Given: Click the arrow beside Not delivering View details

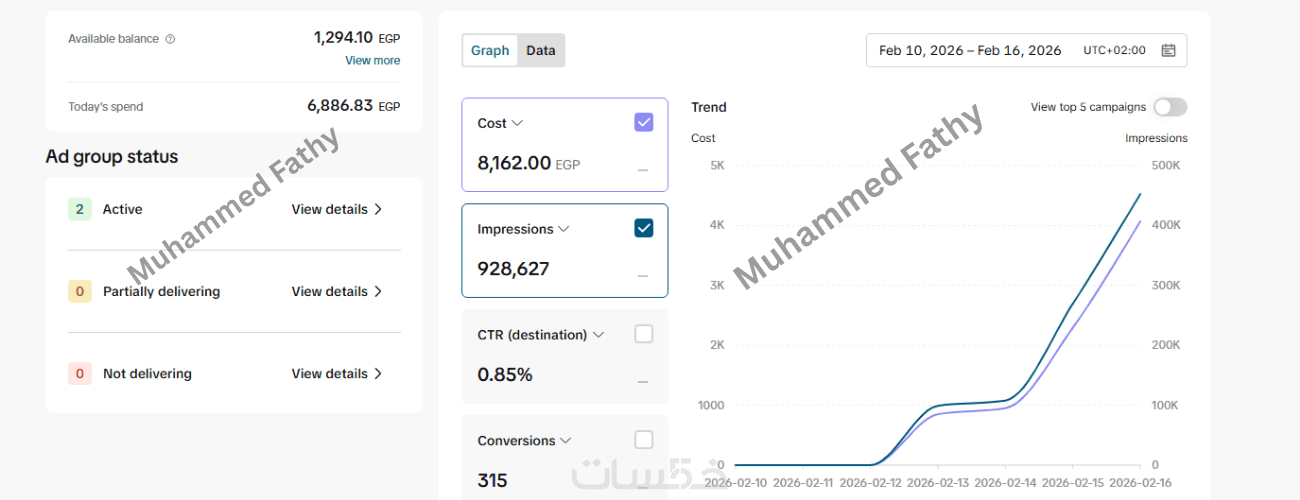Looking at the screenshot, I should [378, 373].
